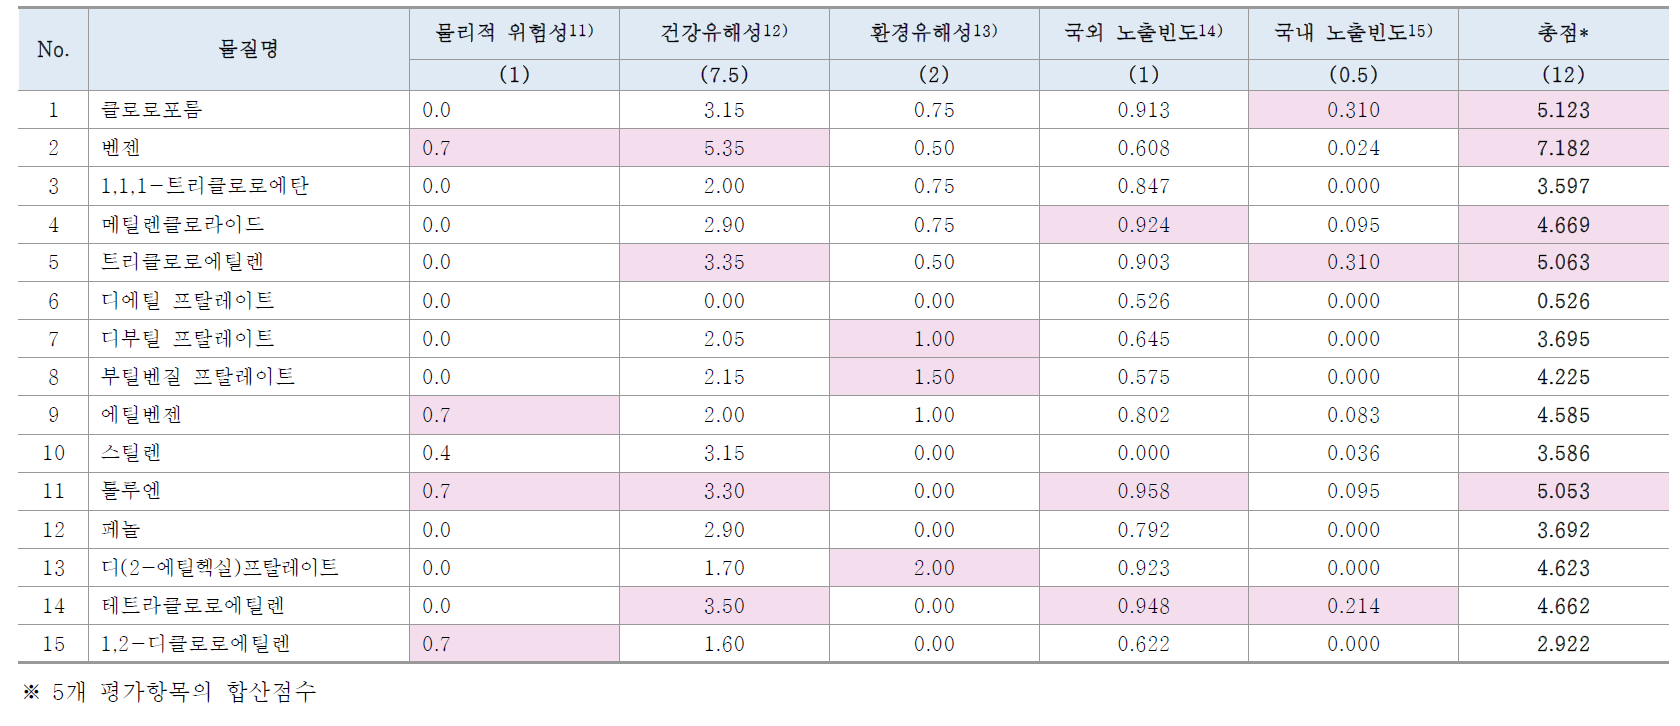Click the (12) weight under 총점
The image size is (1680, 726).
pos(1563,75)
